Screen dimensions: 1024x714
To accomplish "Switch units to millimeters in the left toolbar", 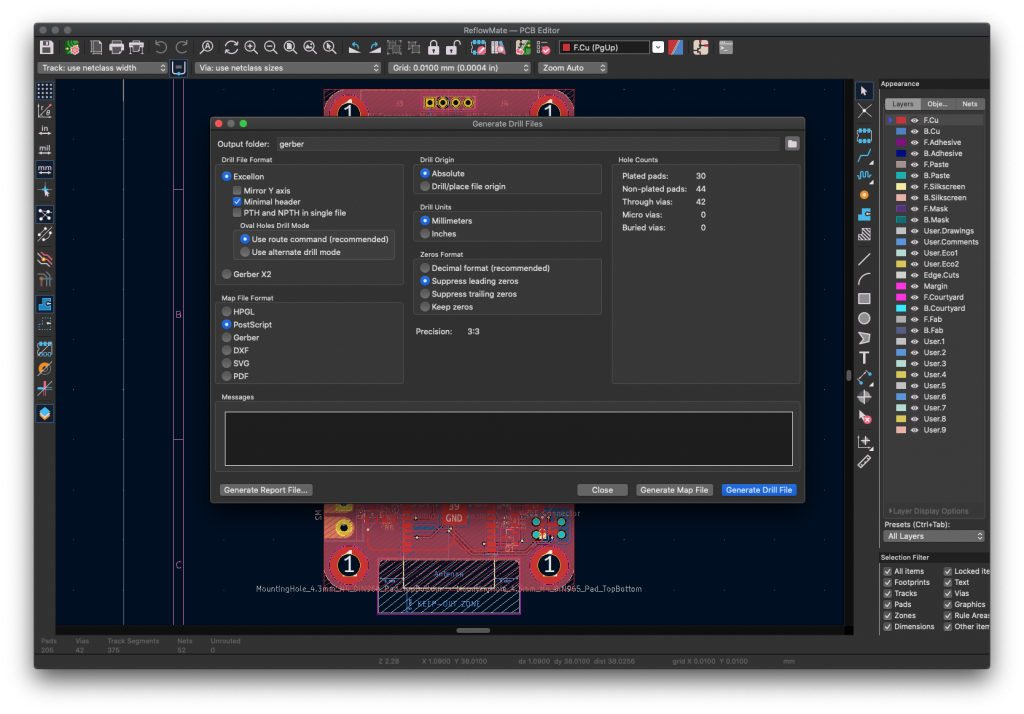I will [x=44, y=169].
